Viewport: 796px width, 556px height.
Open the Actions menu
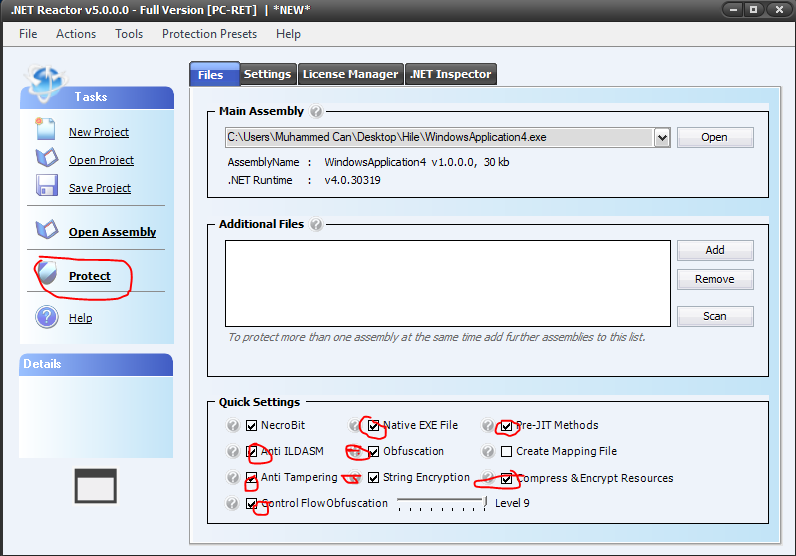[x=76, y=34]
